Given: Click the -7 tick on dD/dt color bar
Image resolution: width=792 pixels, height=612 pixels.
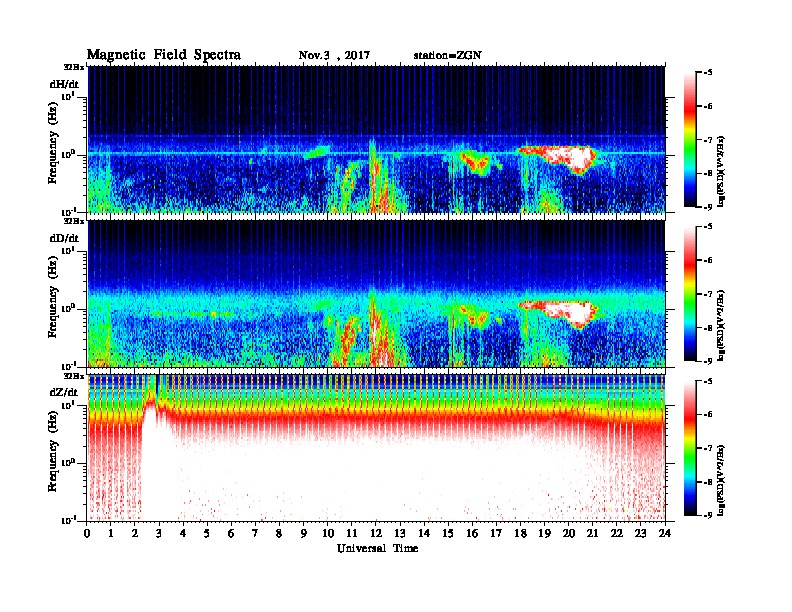Looking at the screenshot, I should (708, 294).
